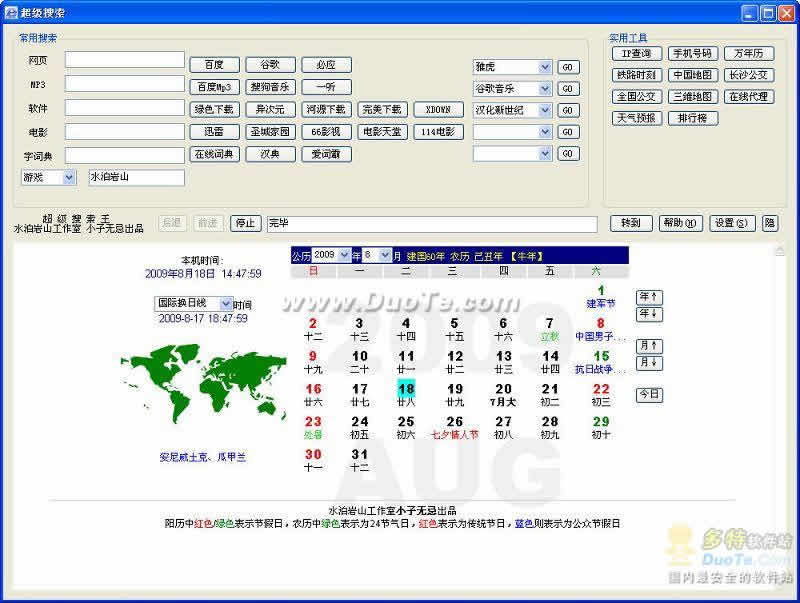Click the 一听 music button
800x603 pixels.
click(327, 87)
